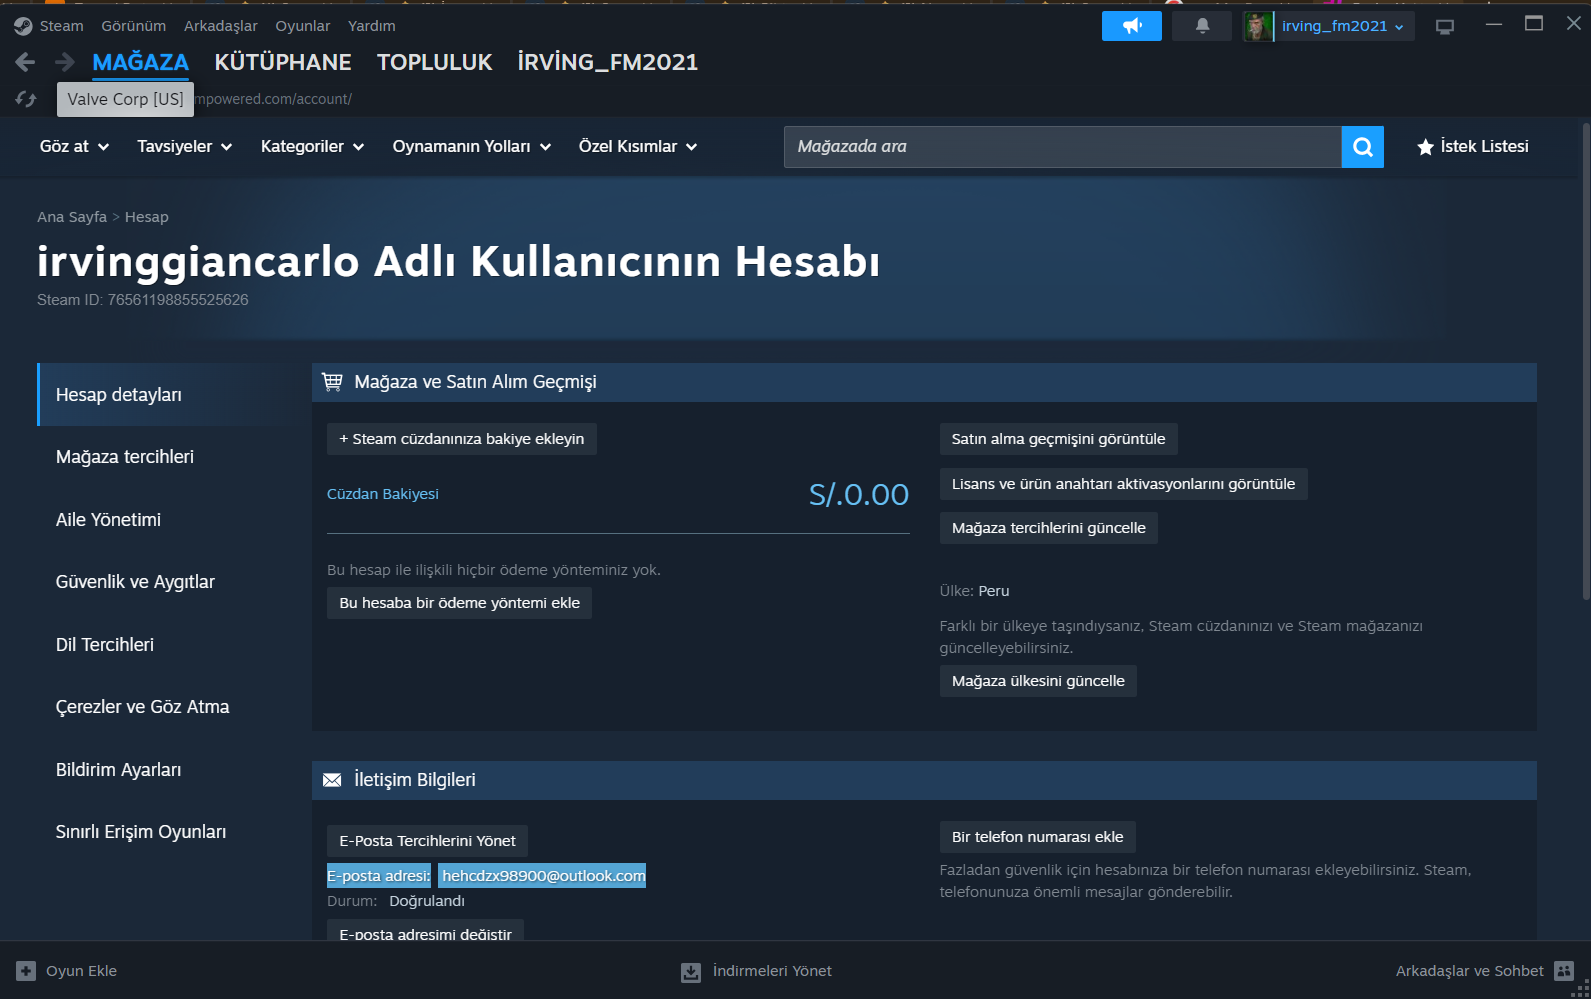
Task: Reload the page with the refresh icon
Action: point(26,99)
